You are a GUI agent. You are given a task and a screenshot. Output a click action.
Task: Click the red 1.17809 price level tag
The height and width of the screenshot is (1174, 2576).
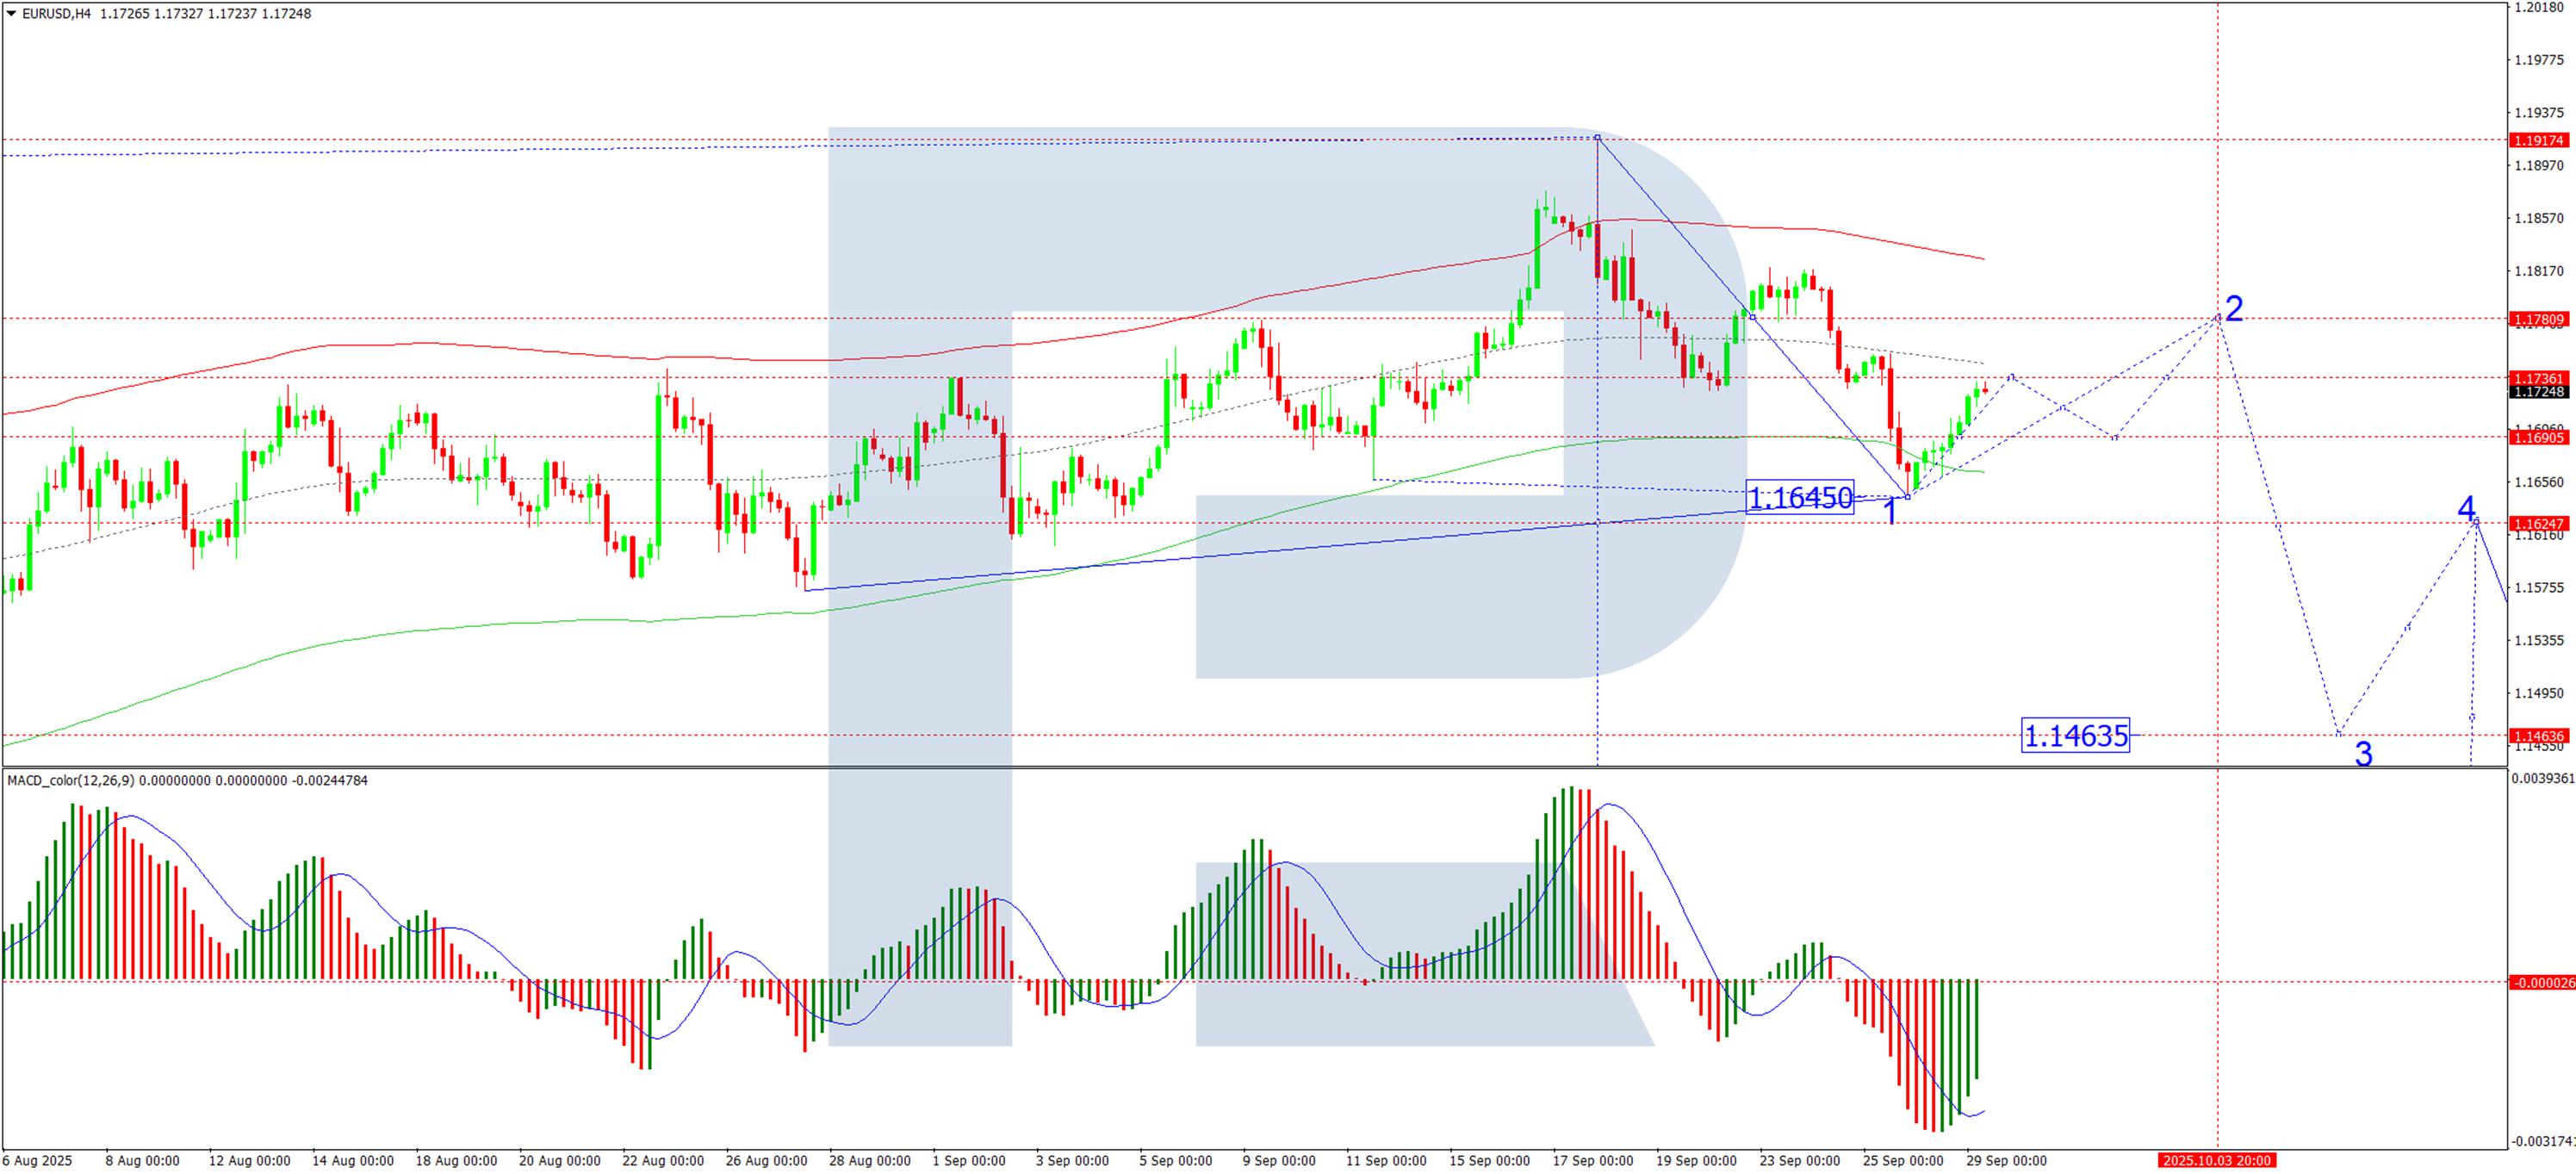click(2538, 320)
